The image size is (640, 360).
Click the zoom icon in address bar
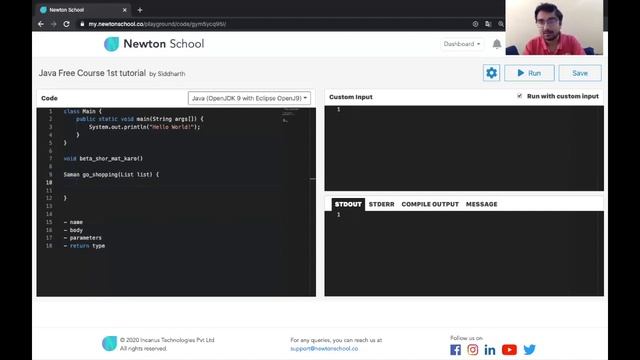500,24
